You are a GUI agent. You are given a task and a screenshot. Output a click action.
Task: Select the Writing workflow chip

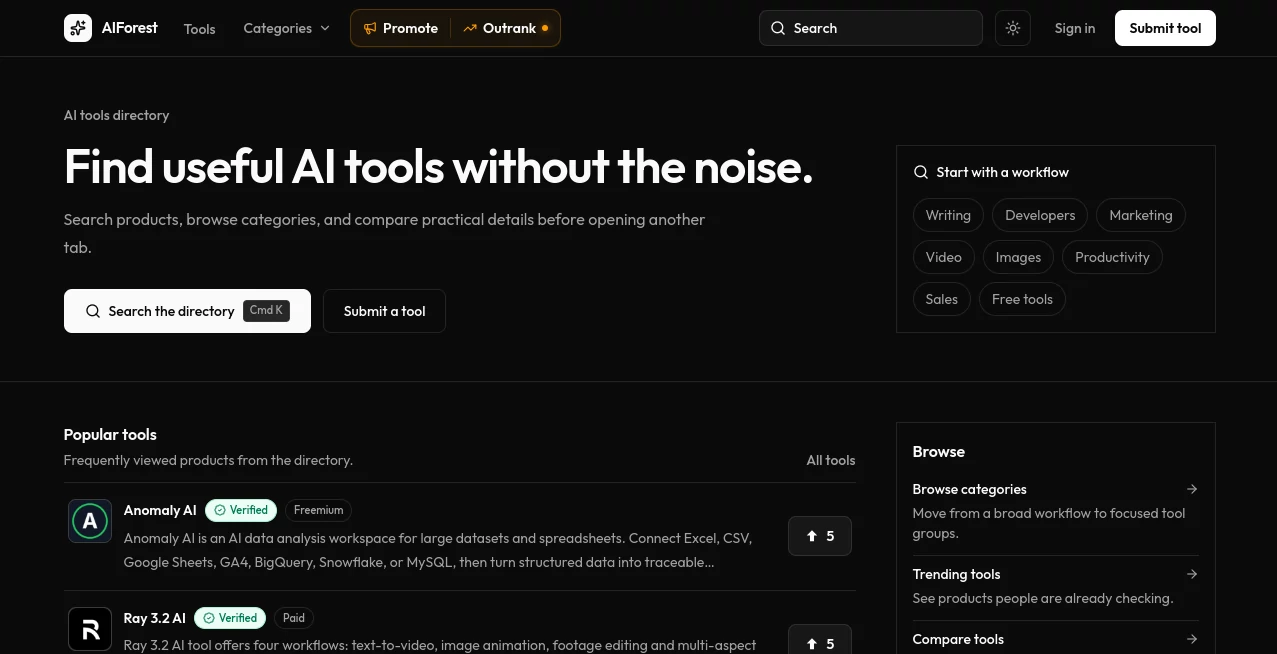click(x=948, y=215)
